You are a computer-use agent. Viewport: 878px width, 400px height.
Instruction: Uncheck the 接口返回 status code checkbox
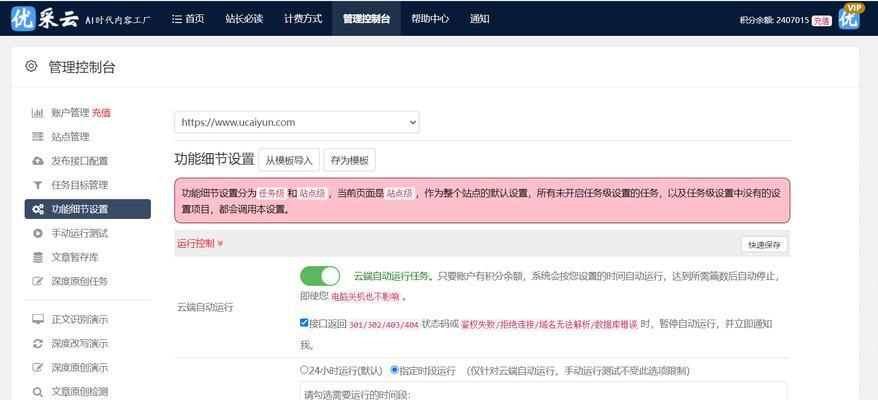point(304,323)
